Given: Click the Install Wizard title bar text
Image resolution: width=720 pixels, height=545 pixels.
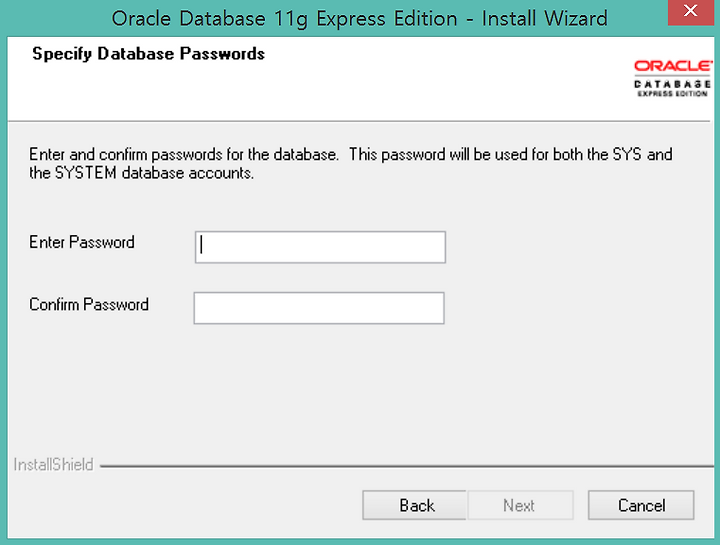Looking at the screenshot, I should 360,19.
